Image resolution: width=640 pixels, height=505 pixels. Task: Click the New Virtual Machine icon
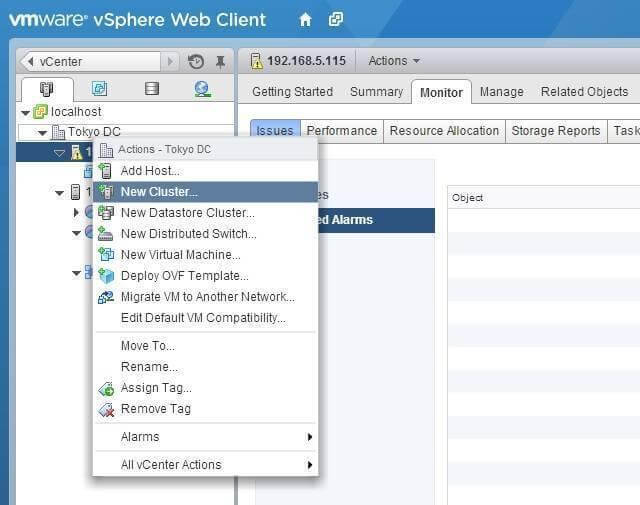tap(106, 255)
